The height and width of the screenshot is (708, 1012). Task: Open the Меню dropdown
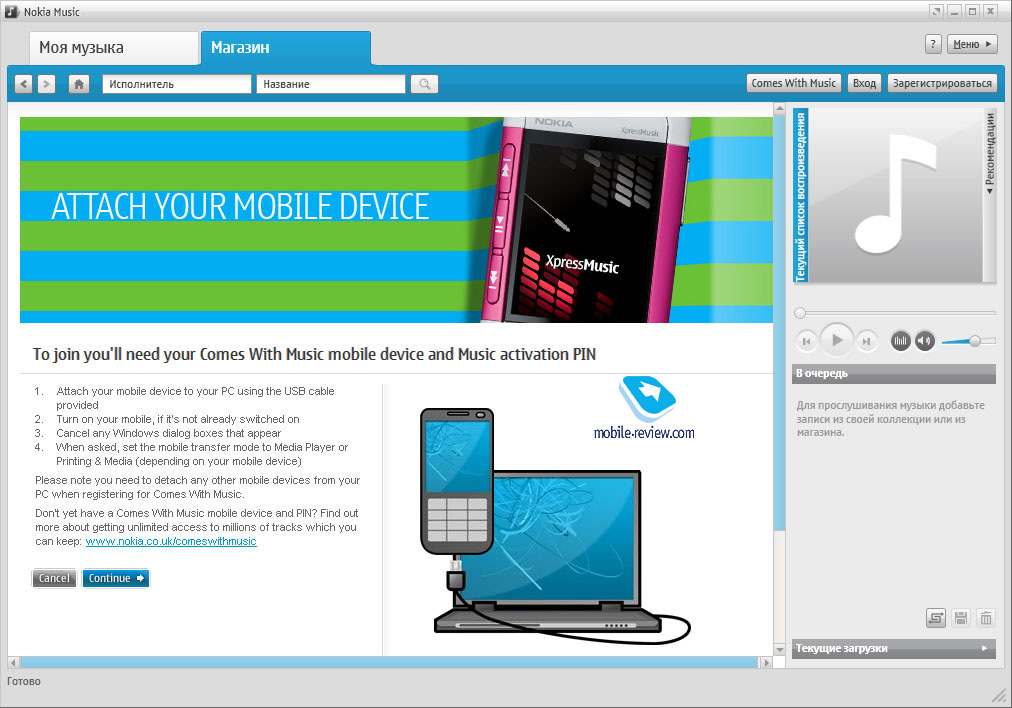tap(972, 44)
